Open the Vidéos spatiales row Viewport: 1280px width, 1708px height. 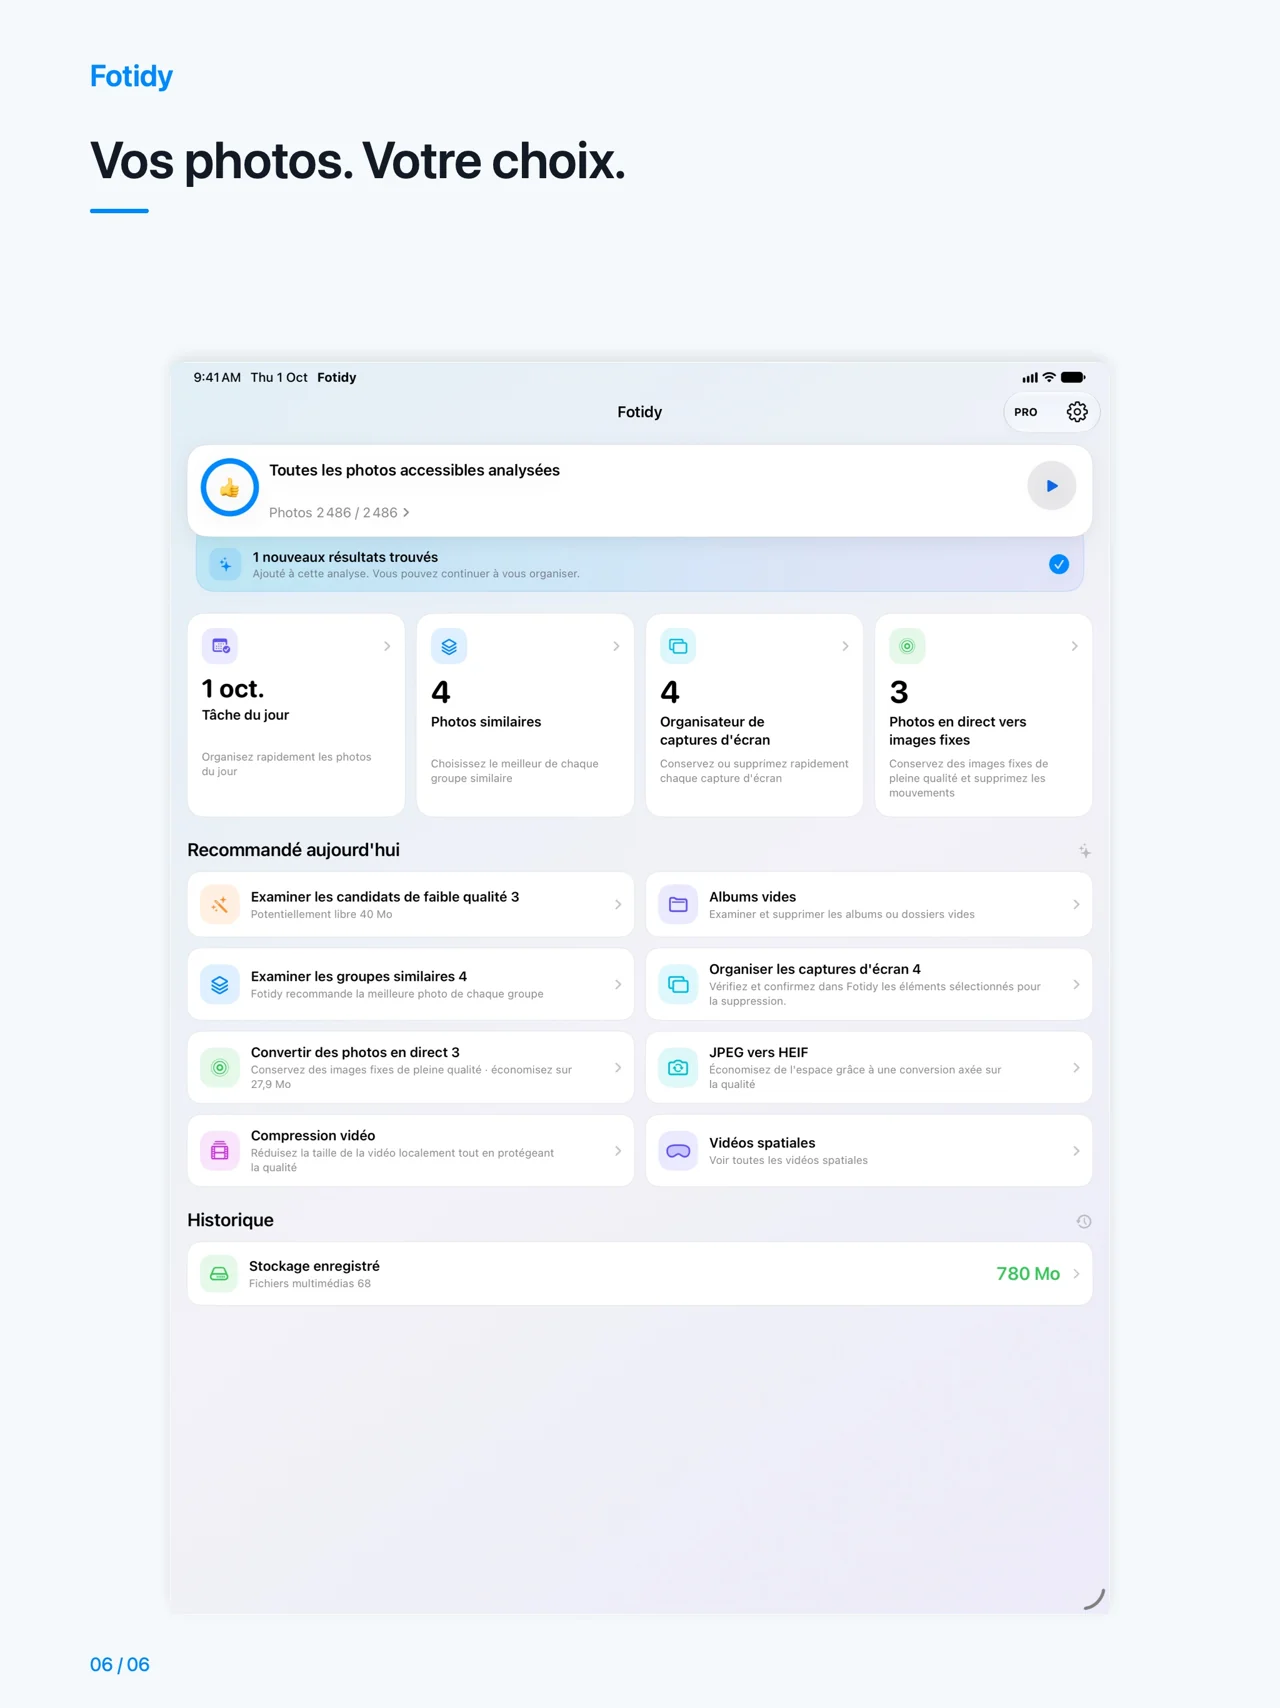point(869,1151)
